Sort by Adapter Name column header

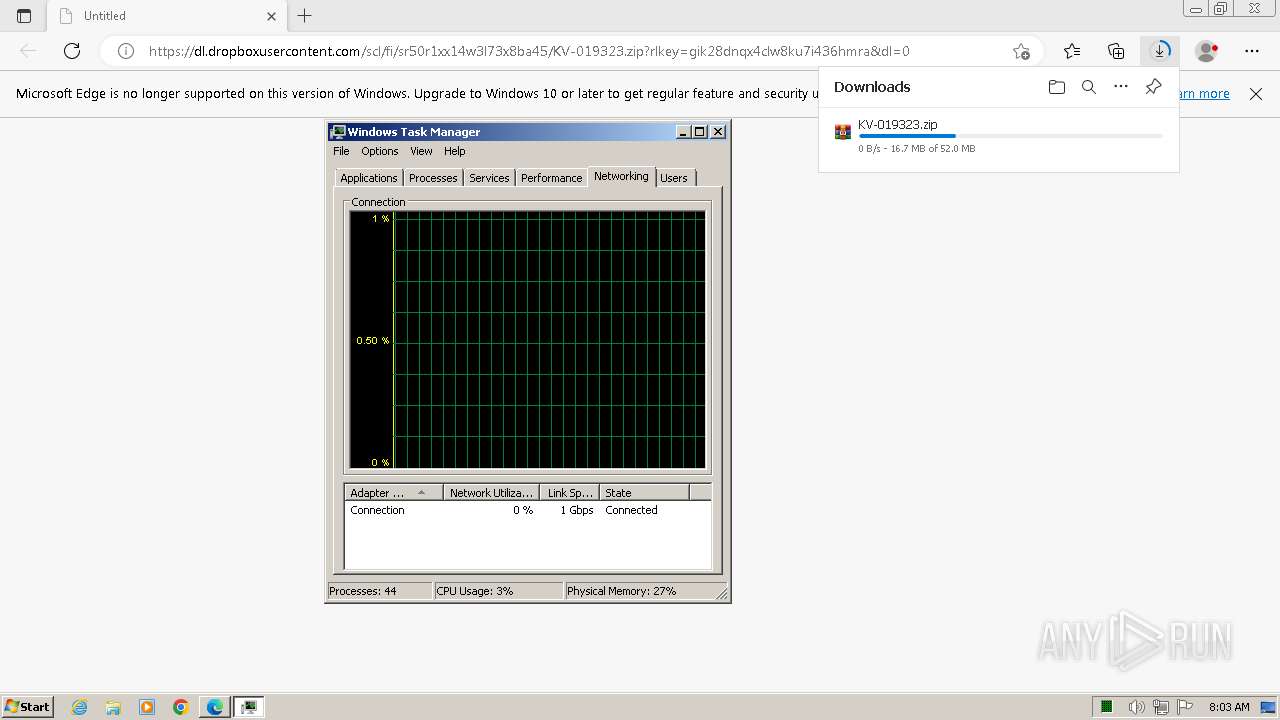394,493
